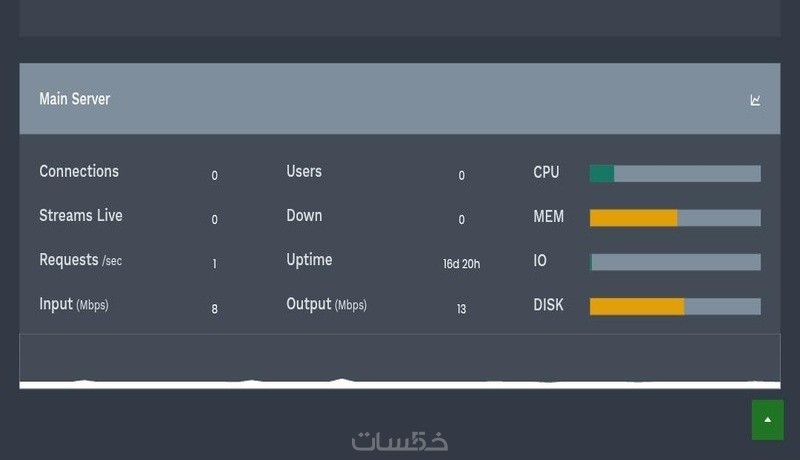
Task: Click the Requests /sec label
Action: click(80, 260)
